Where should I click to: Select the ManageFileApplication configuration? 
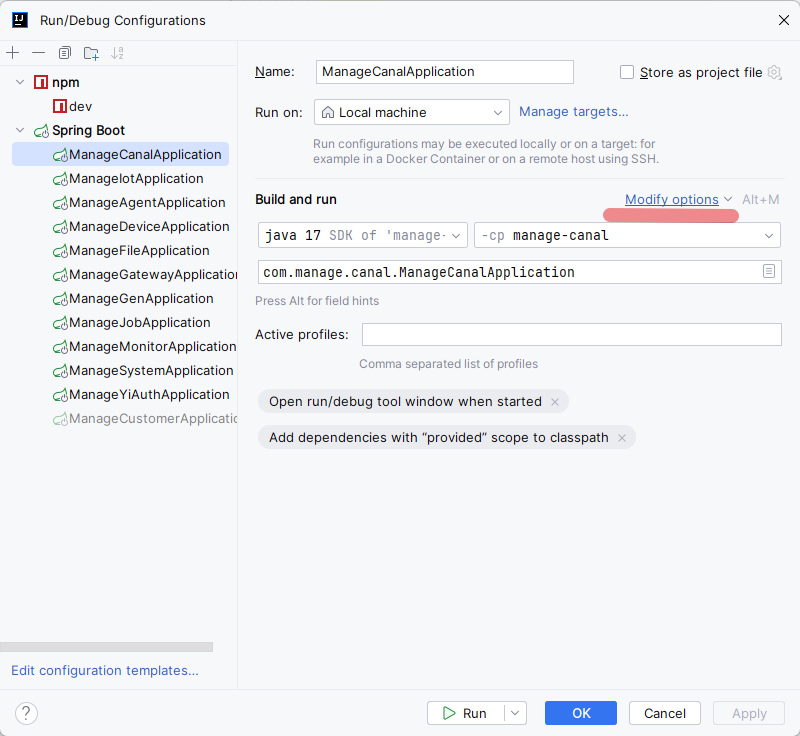[131, 250]
